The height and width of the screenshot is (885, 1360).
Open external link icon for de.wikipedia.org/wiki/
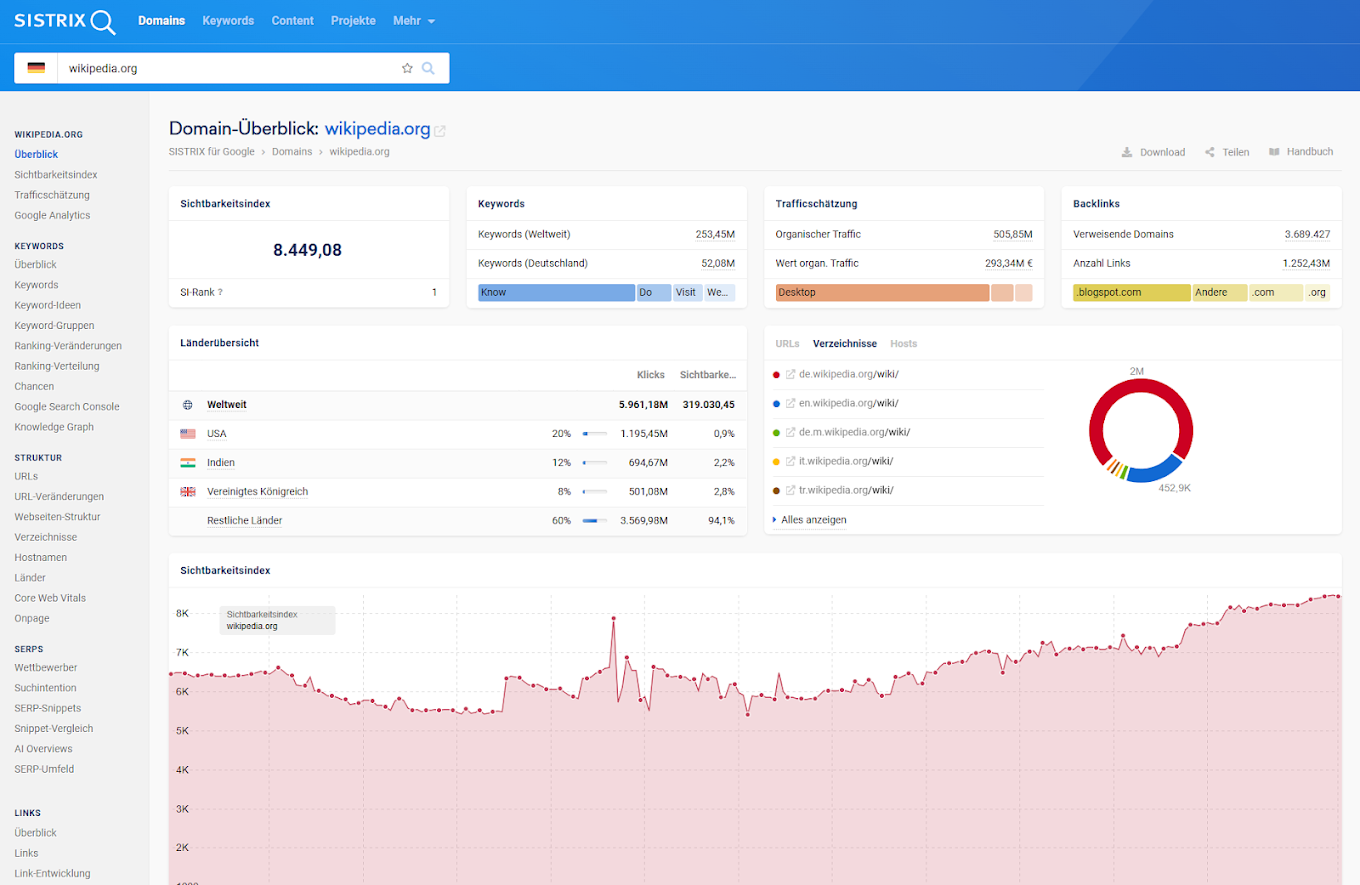[790, 375]
